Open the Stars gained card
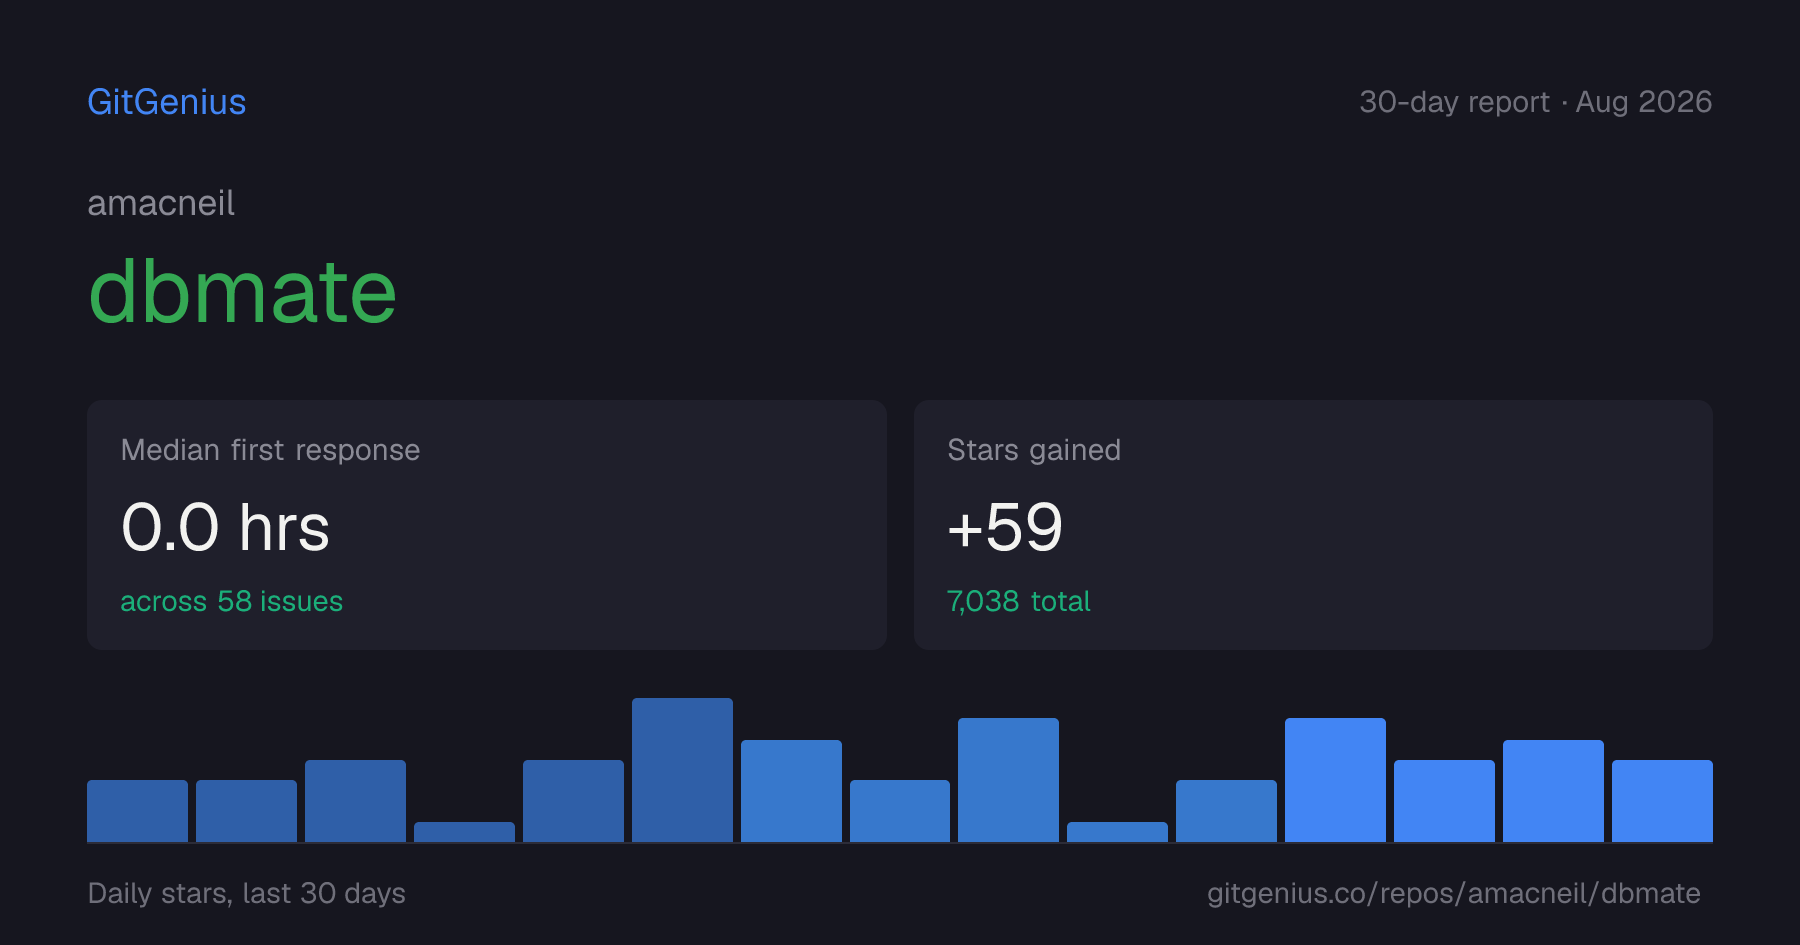The height and width of the screenshot is (945, 1800). (x=1313, y=525)
